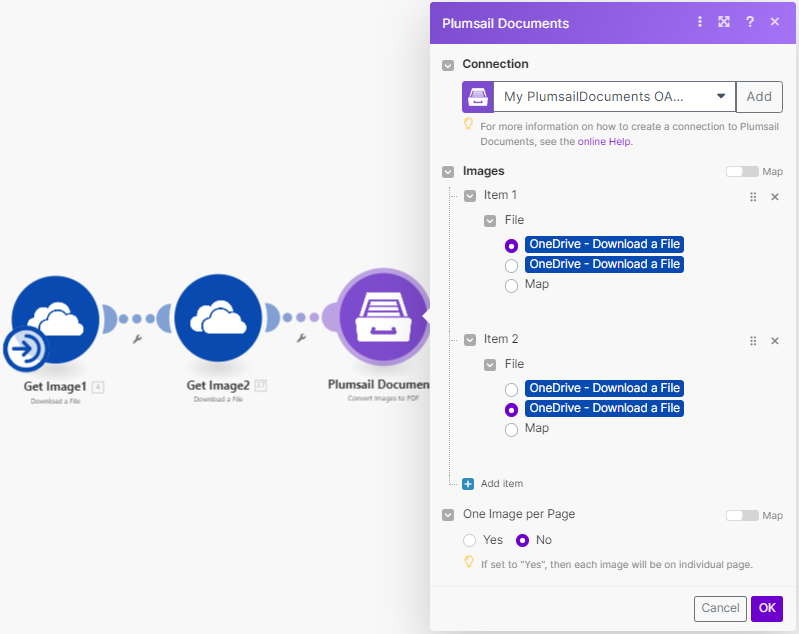Remove Item 2 from Images
Viewport: 799px width, 634px height.
click(775, 341)
